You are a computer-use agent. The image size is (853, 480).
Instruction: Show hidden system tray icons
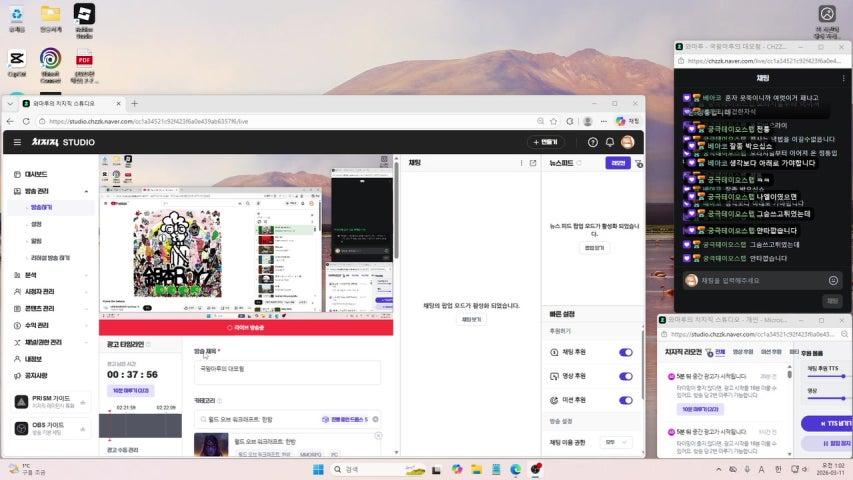pyautogui.click(x=718, y=469)
